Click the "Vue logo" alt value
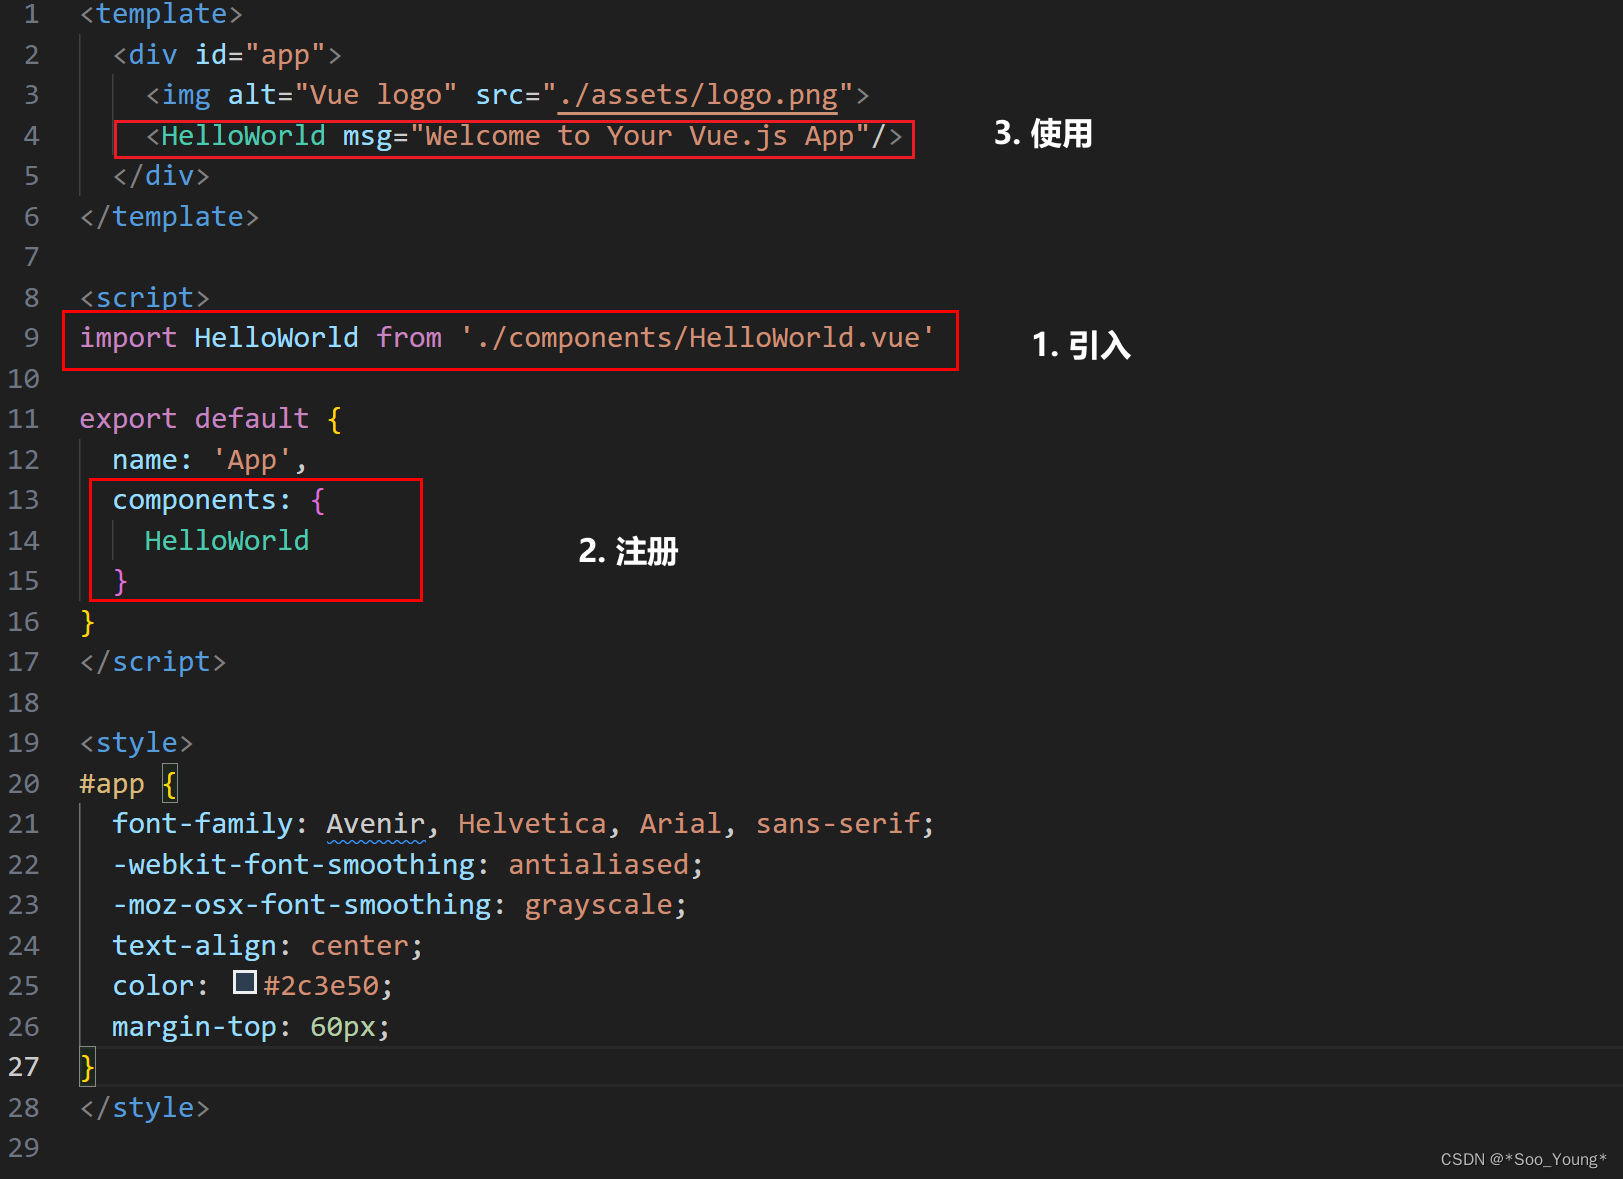The image size is (1623, 1179). pyautogui.click(x=376, y=95)
